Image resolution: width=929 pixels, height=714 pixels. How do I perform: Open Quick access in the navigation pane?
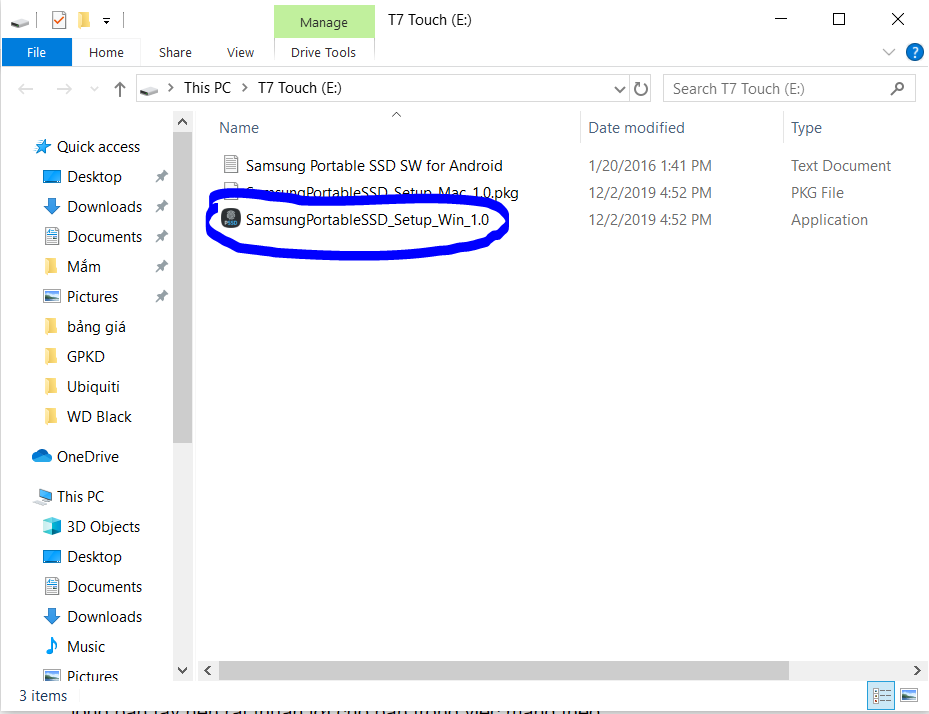pos(98,146)
